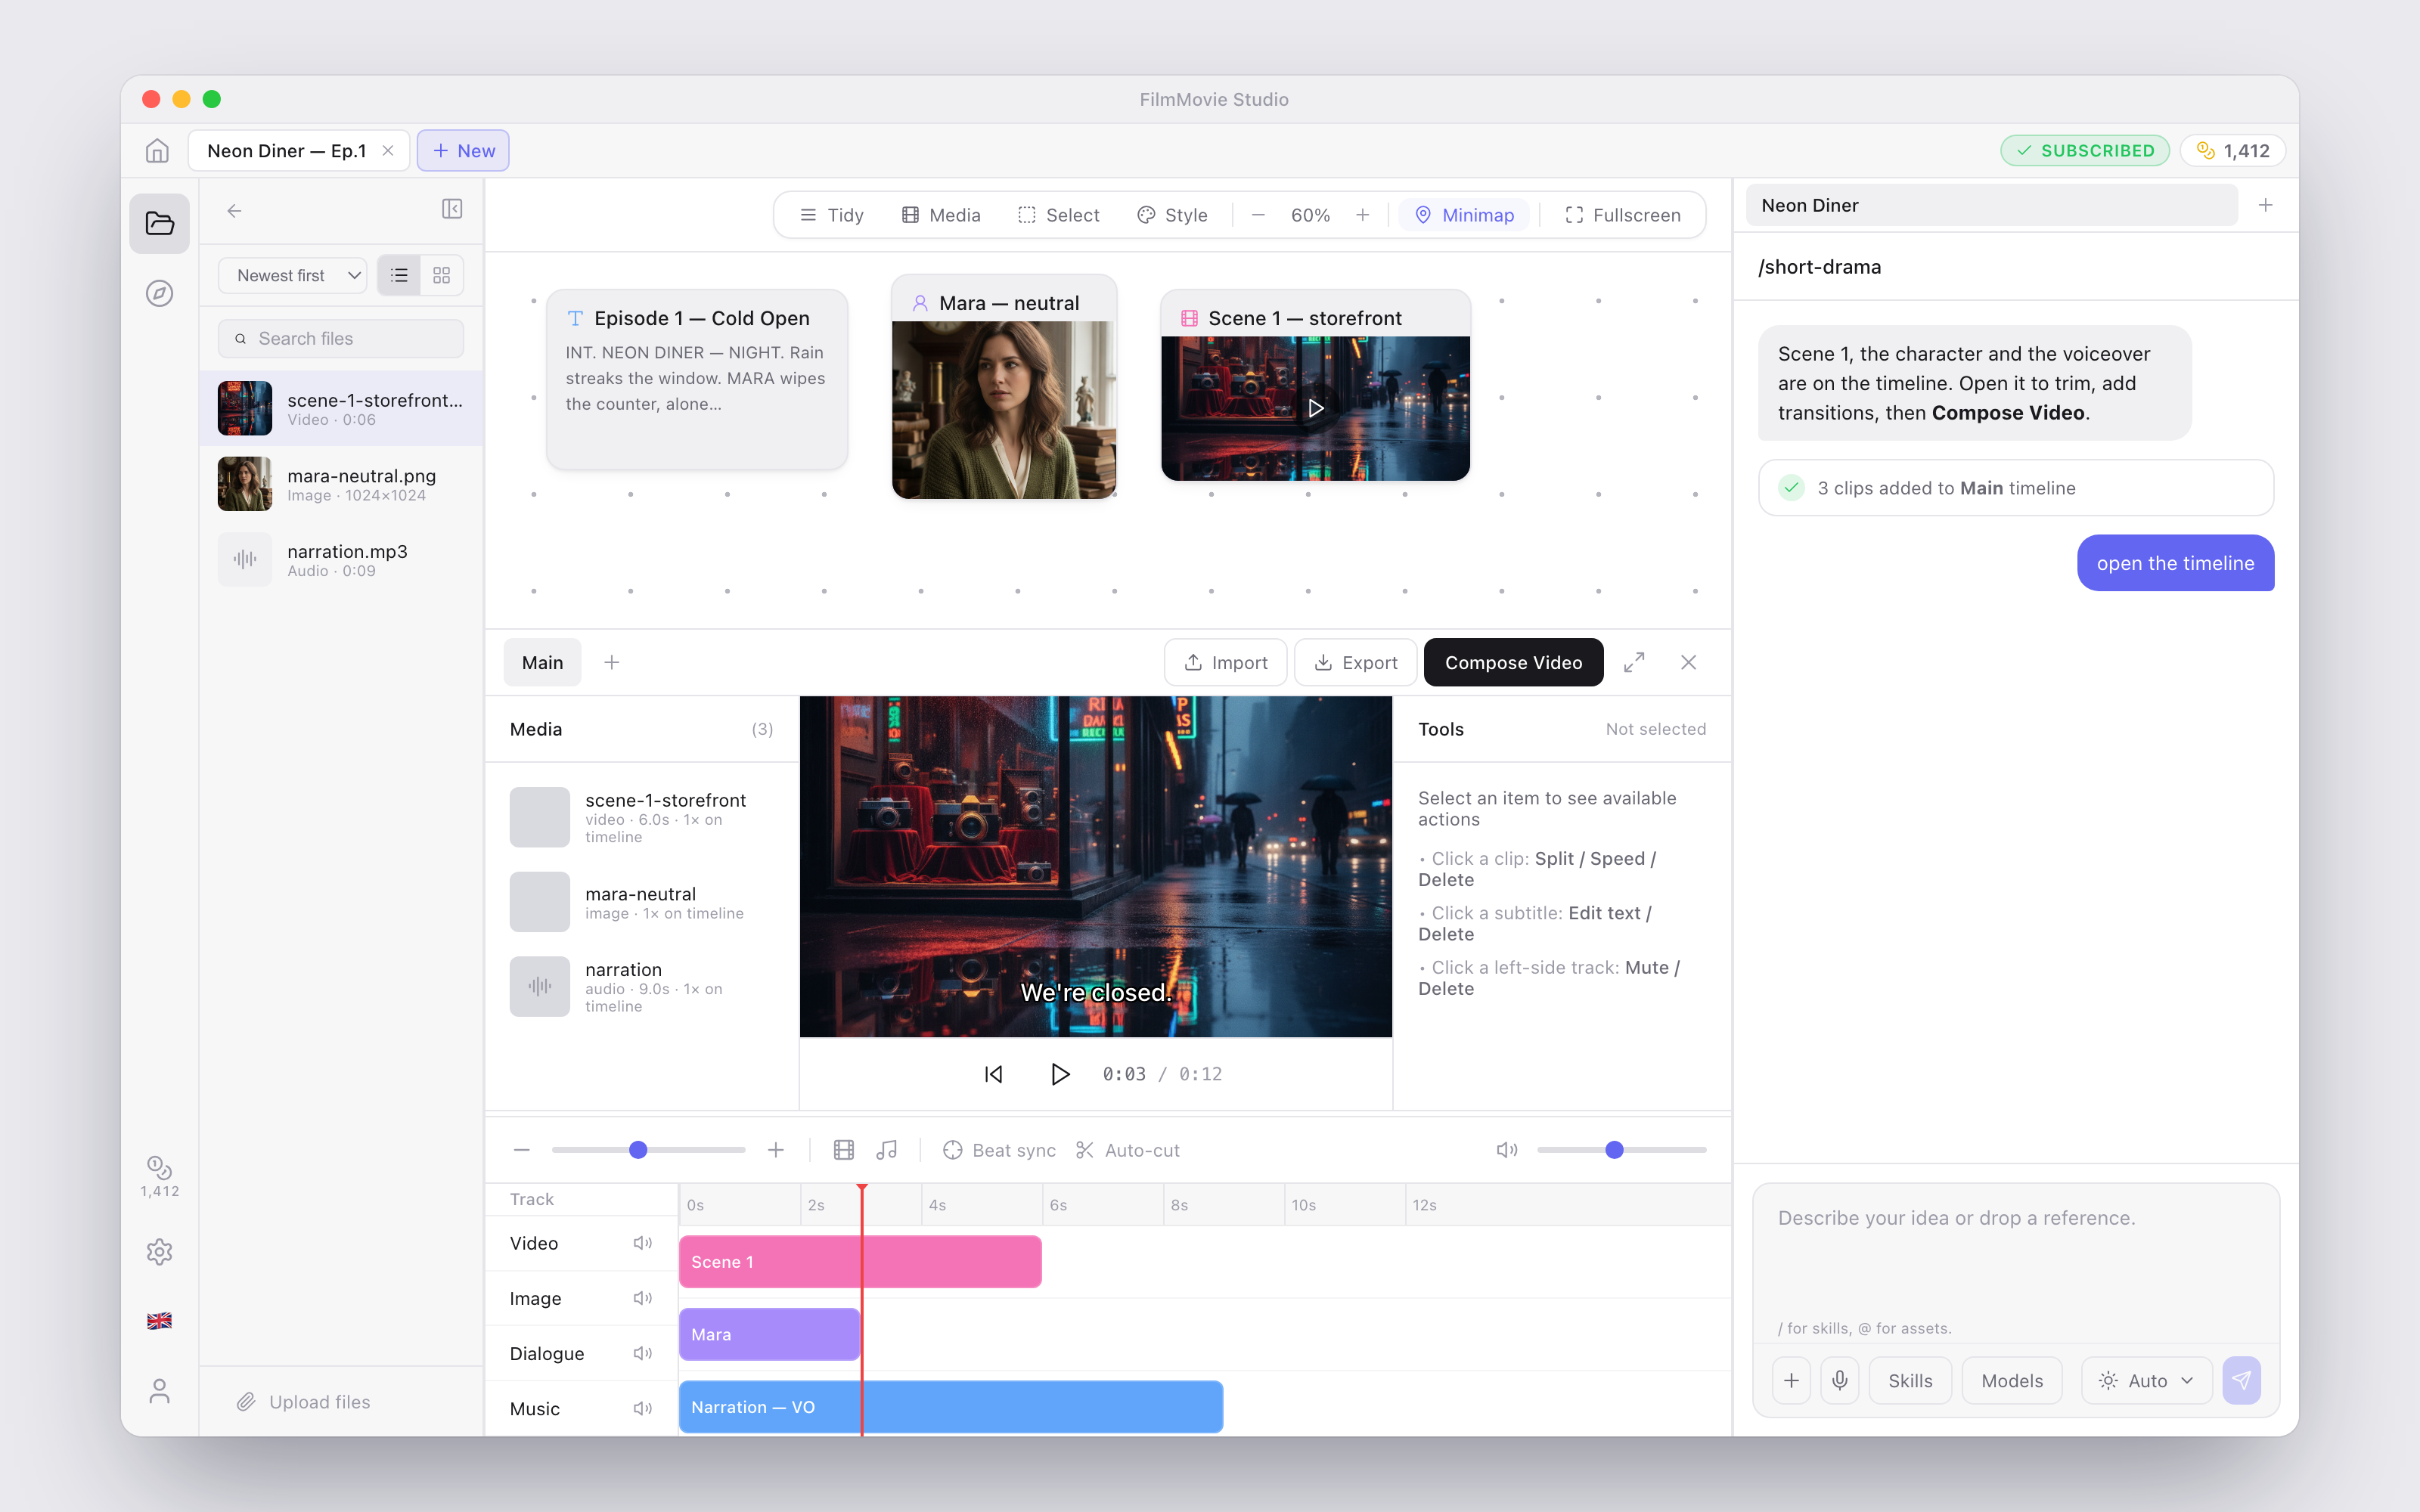
Task: Open the files folder sidebar panel
Action: tap(159, 222)
